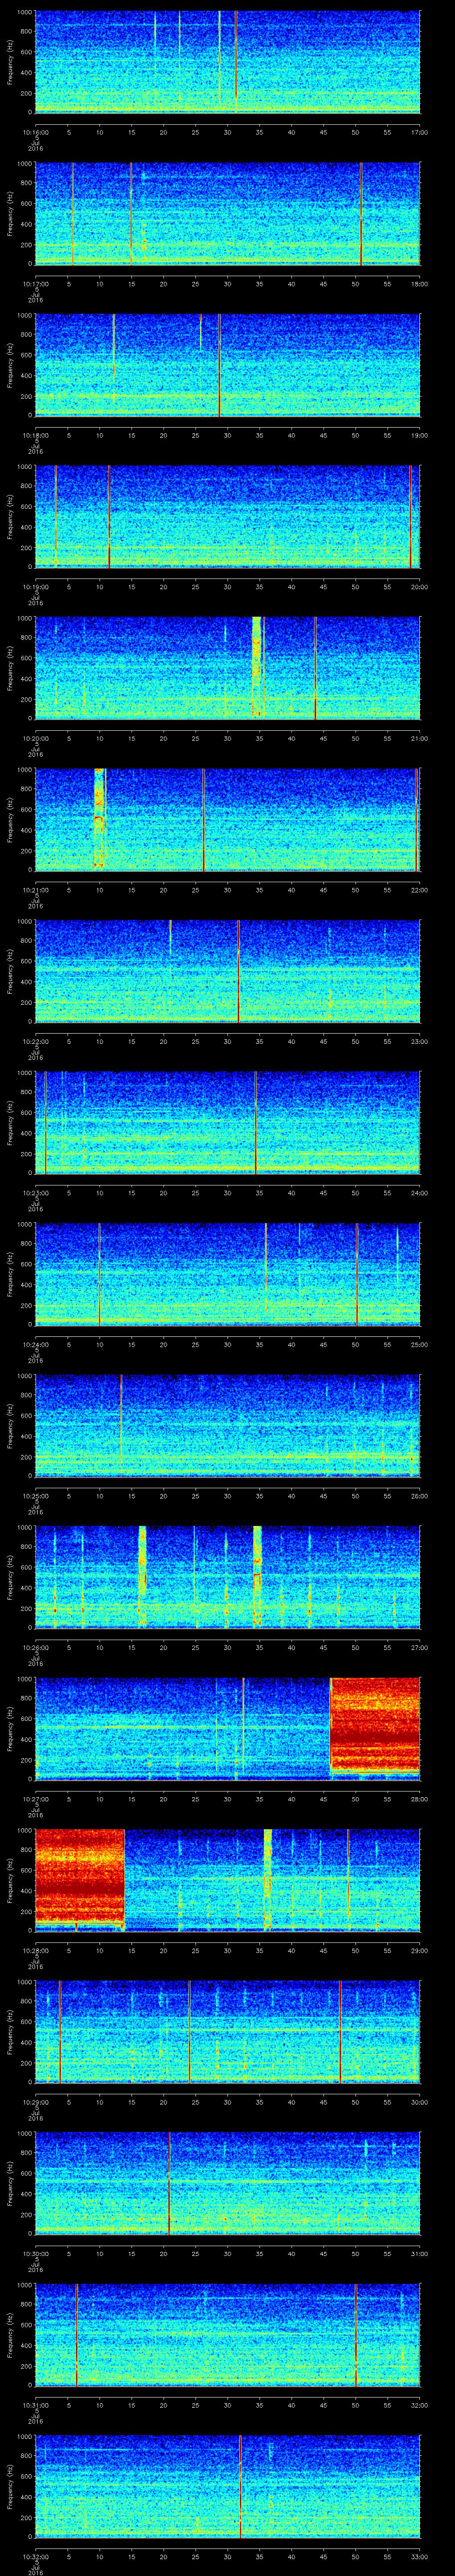
Task: Click the red broadband block in the 10:28:00 panel
Action: point(79,1879)
